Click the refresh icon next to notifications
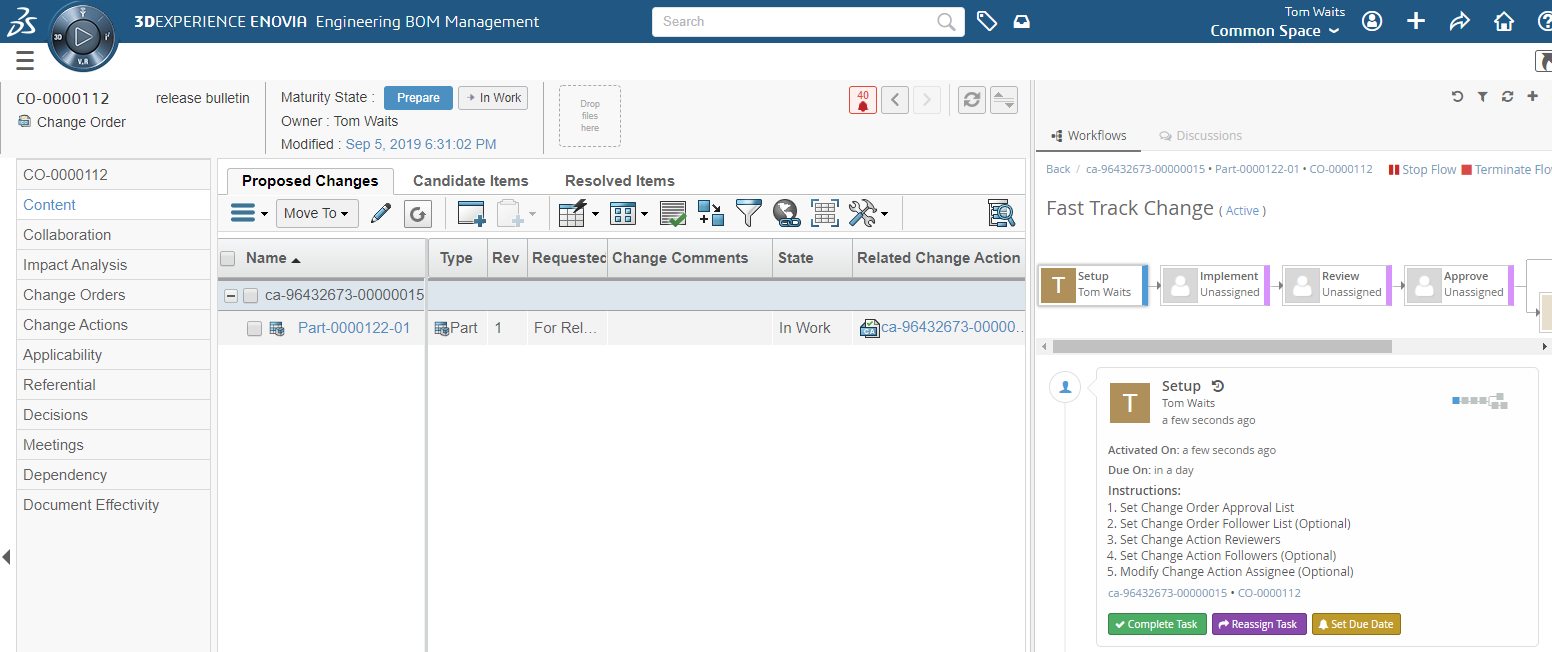The height and width of the screenshot is (652, 1552). 970,100
